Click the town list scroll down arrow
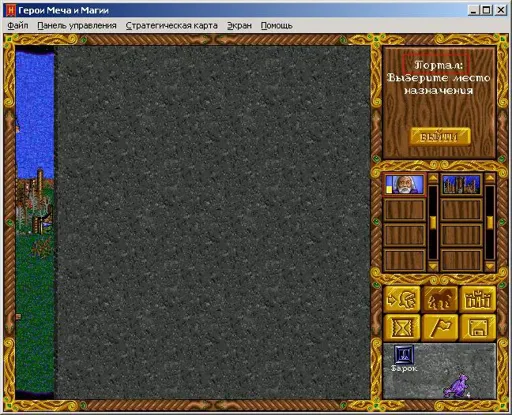The image size is (512, 415). 489,266
